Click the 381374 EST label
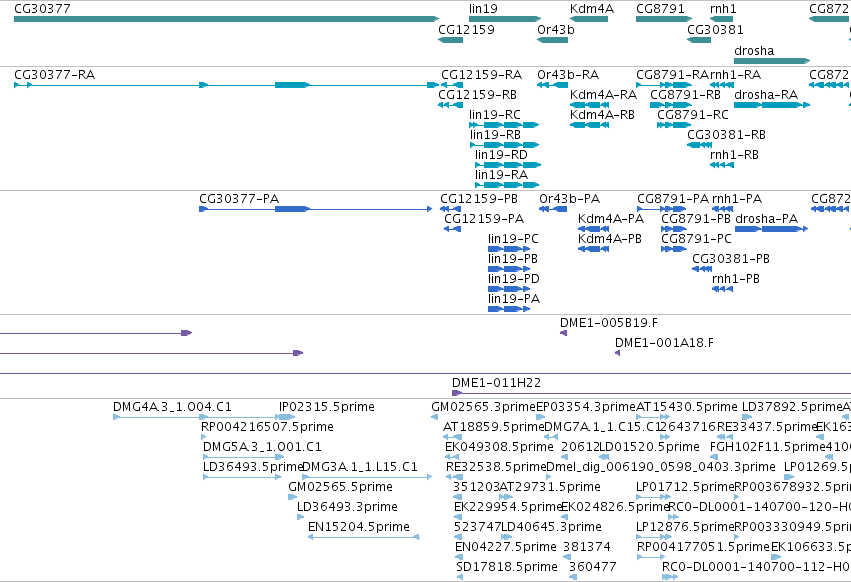The image size is (851, 582). point(587,547)
